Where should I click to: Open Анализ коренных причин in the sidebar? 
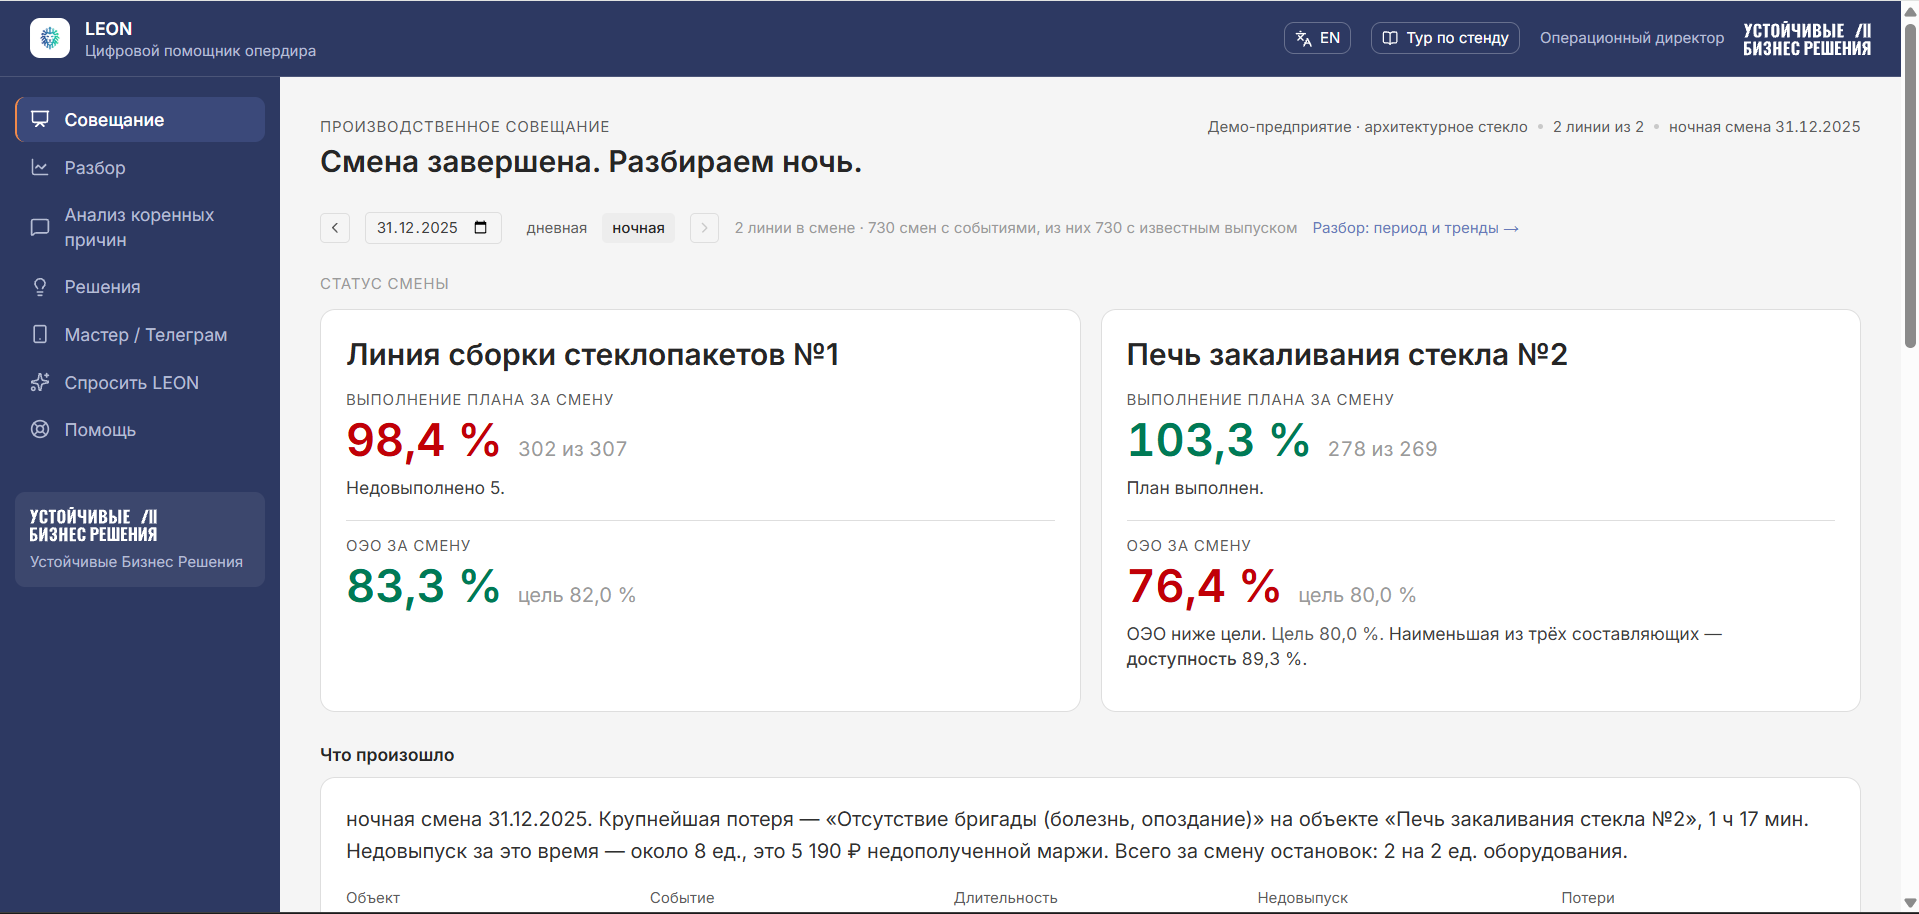pyautogui.click(x=140, y=227)
